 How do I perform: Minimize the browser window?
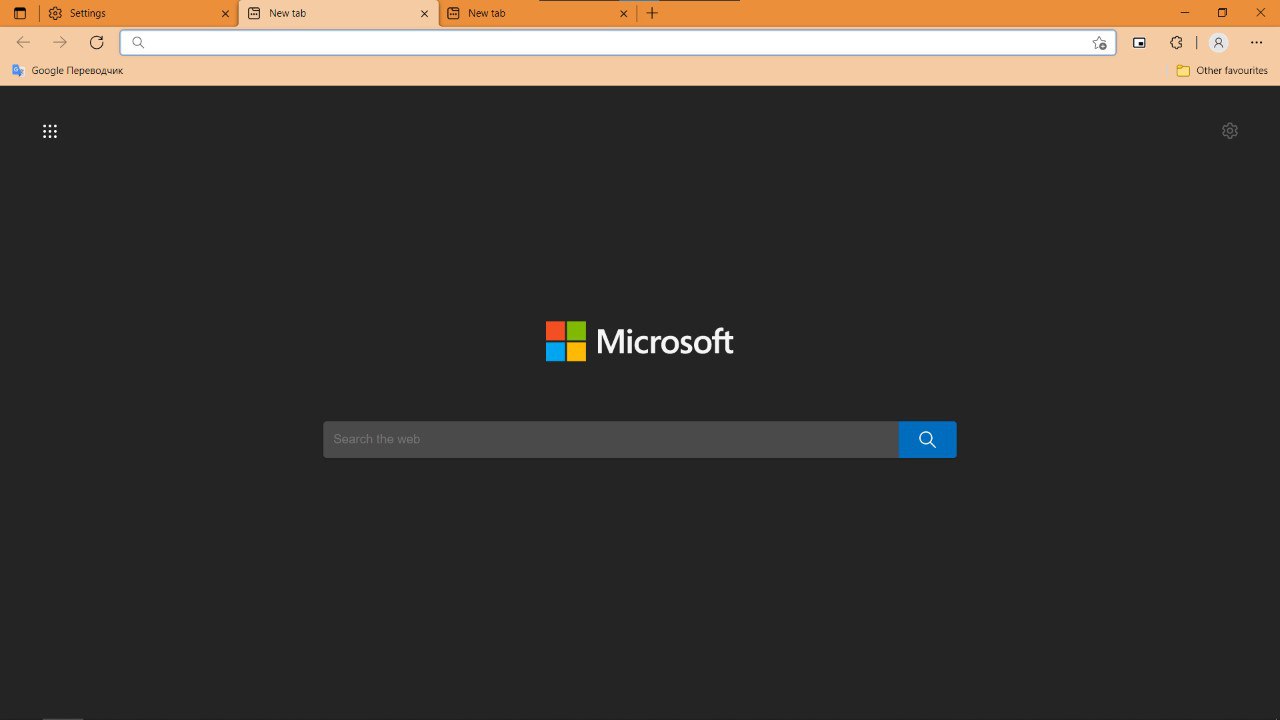pyautogui.click(x=1185, y=13)
